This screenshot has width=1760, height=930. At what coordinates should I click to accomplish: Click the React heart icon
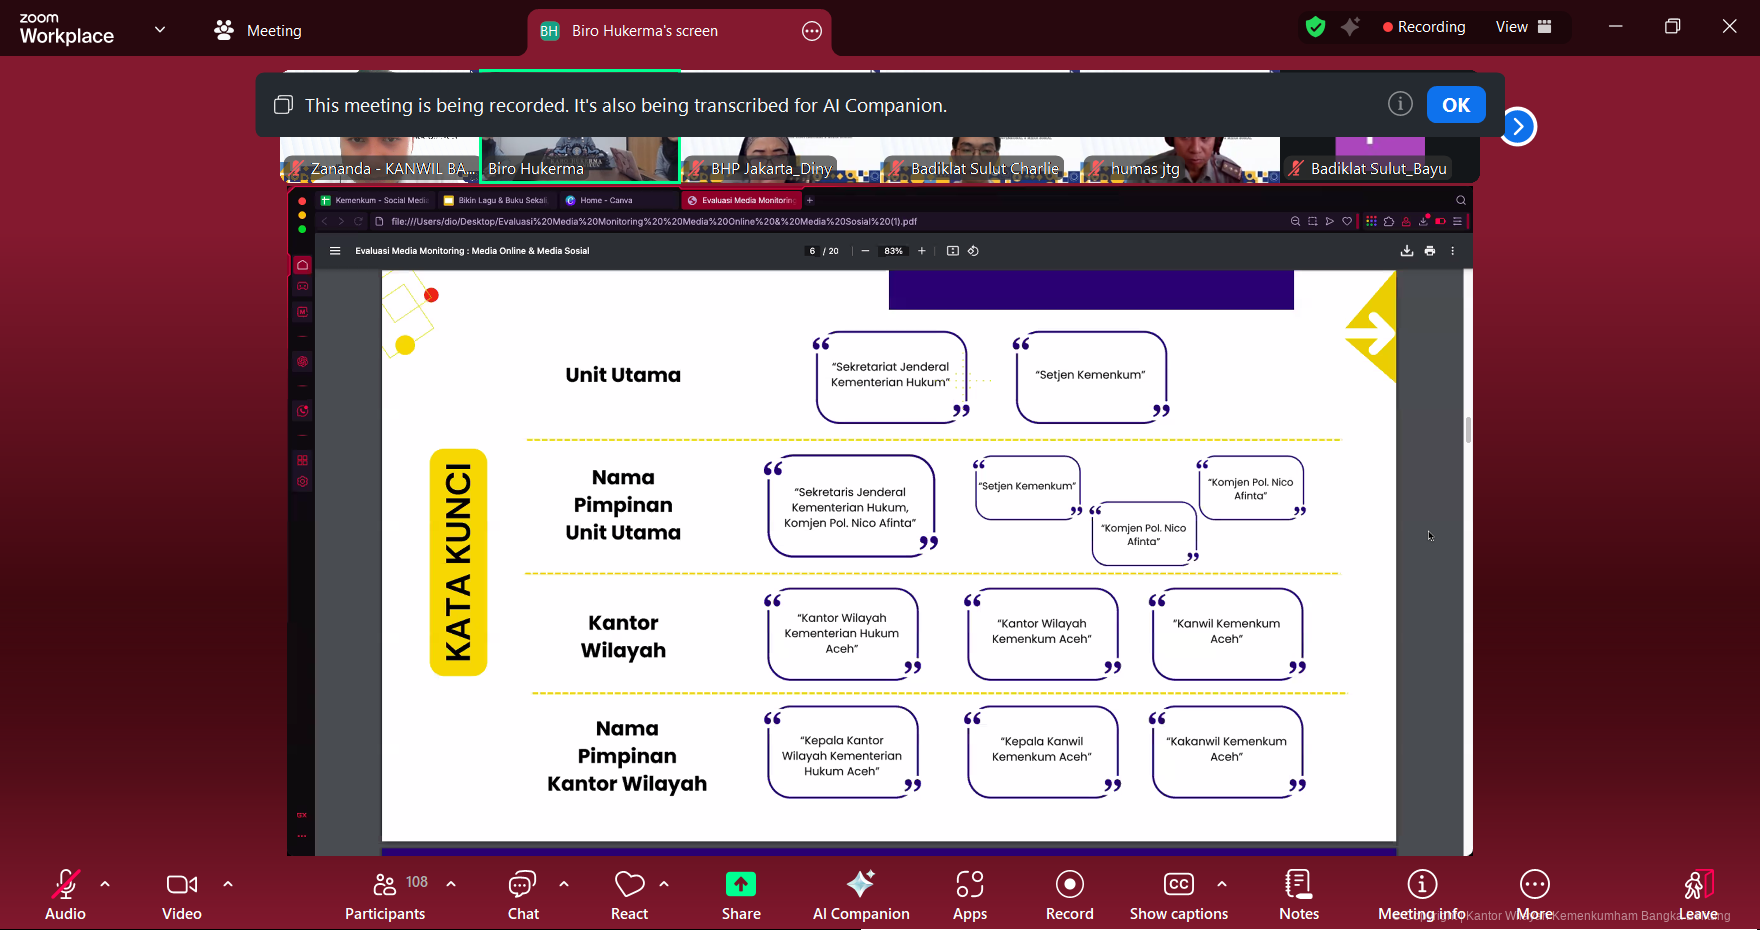pyautogui.click(x=629, y=885)
